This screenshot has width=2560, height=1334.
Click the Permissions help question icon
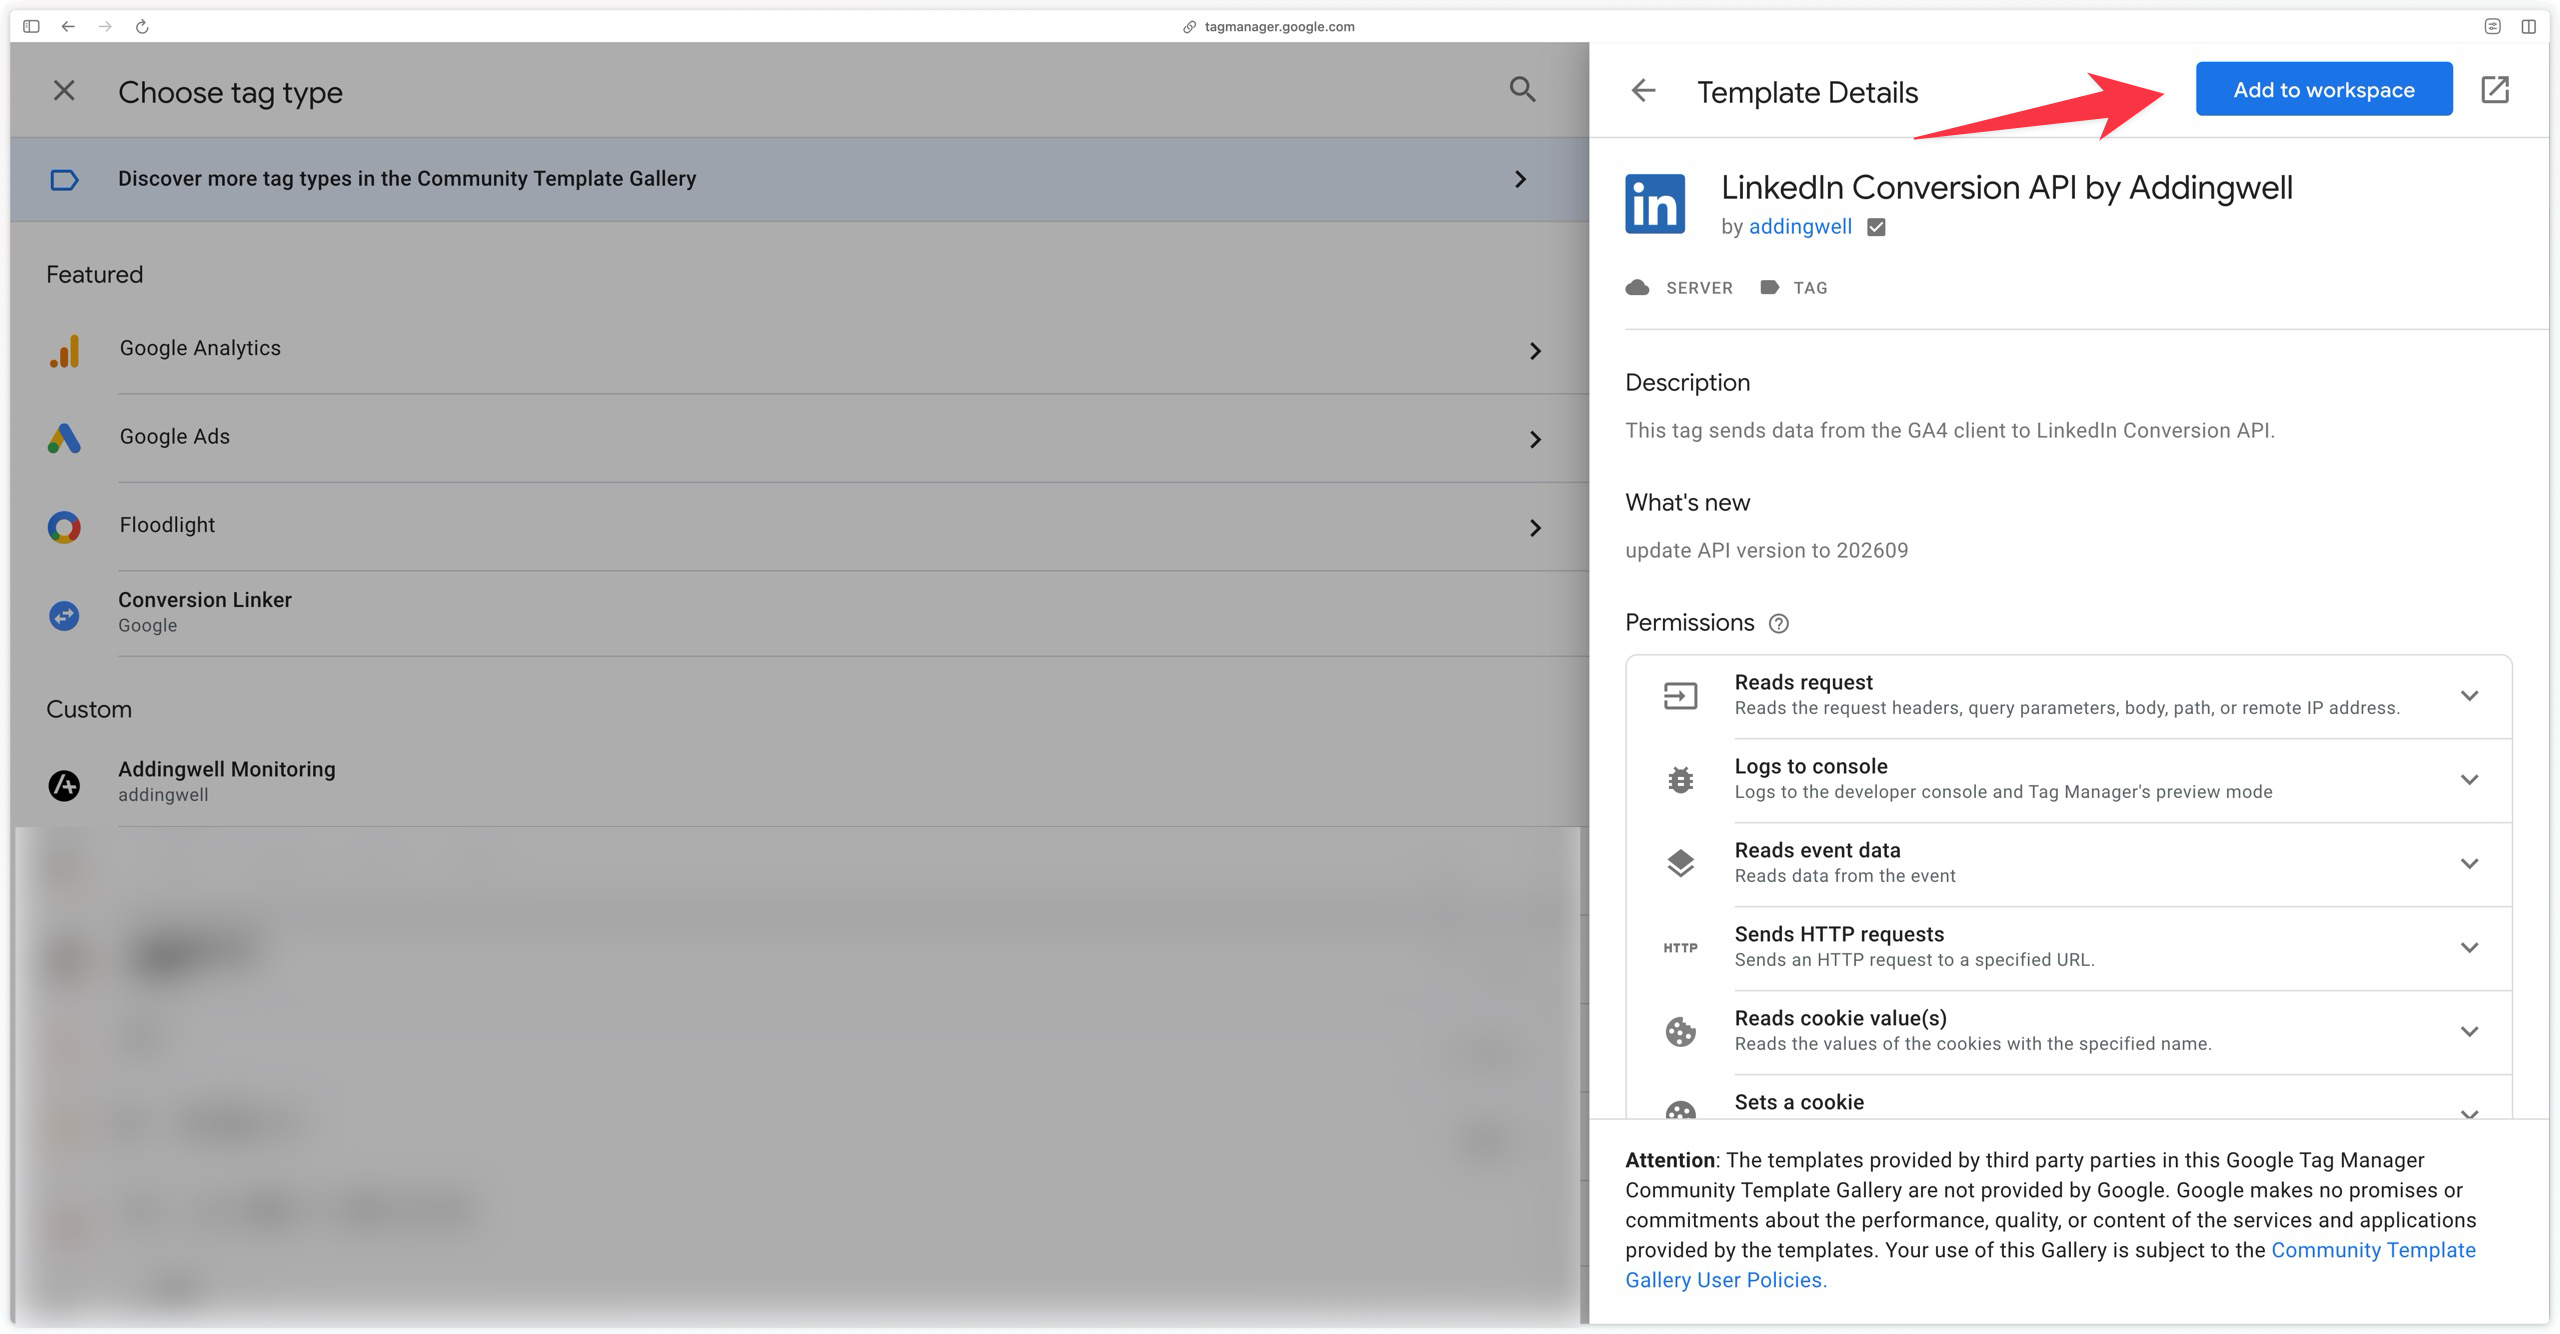(x=1778, y=624)
